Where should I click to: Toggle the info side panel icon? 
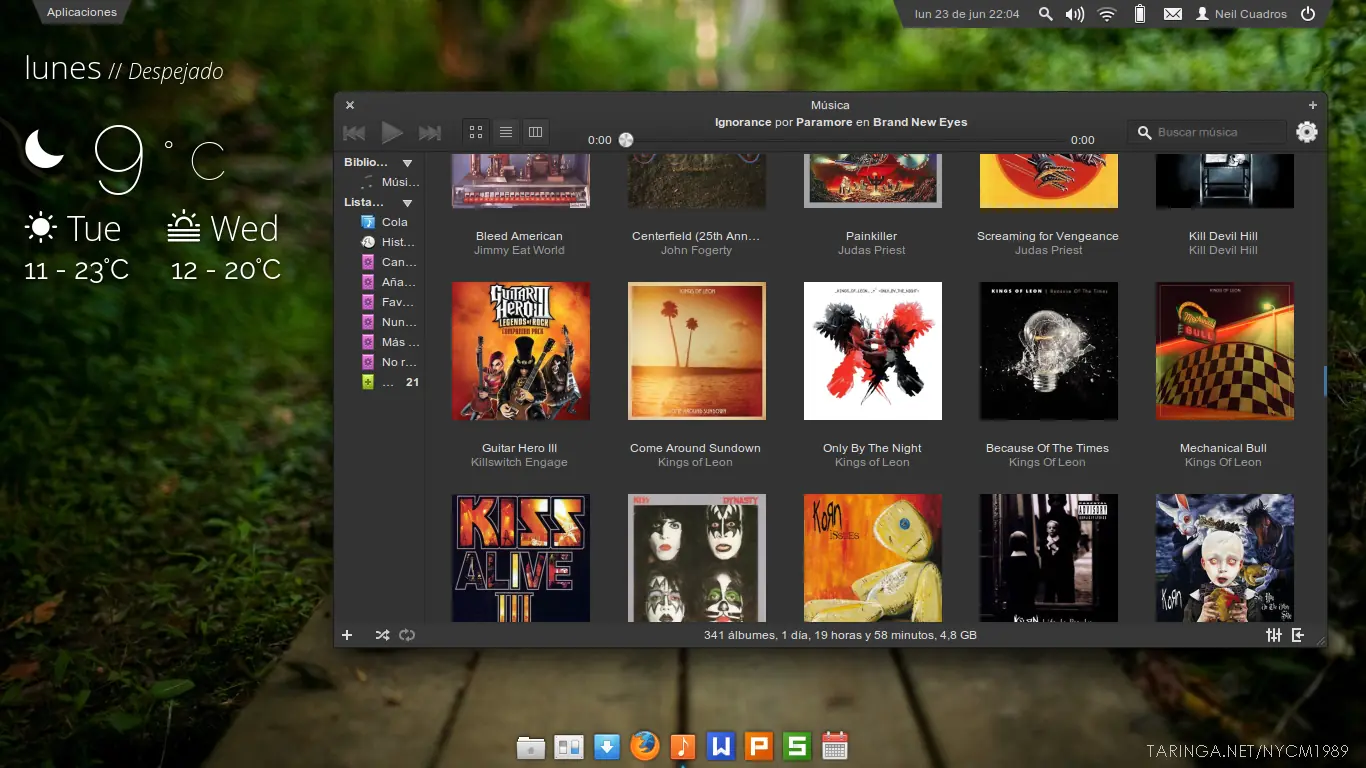[1298, 635]
